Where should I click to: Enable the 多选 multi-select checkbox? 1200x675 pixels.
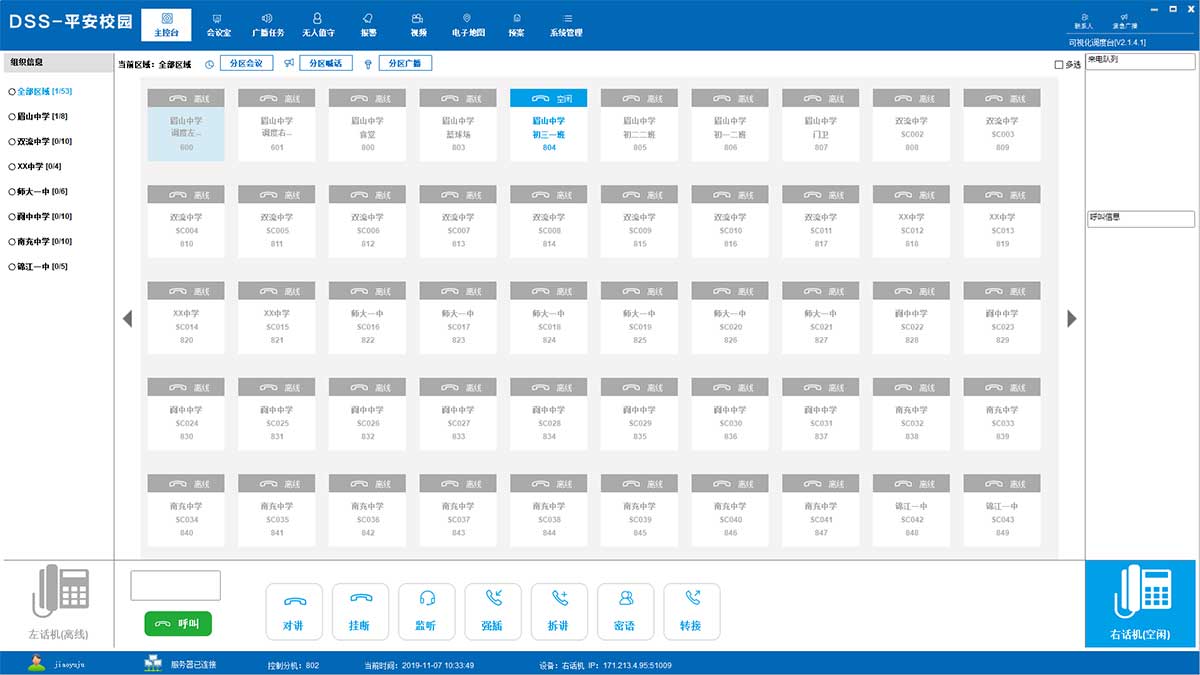point(1059,65)
